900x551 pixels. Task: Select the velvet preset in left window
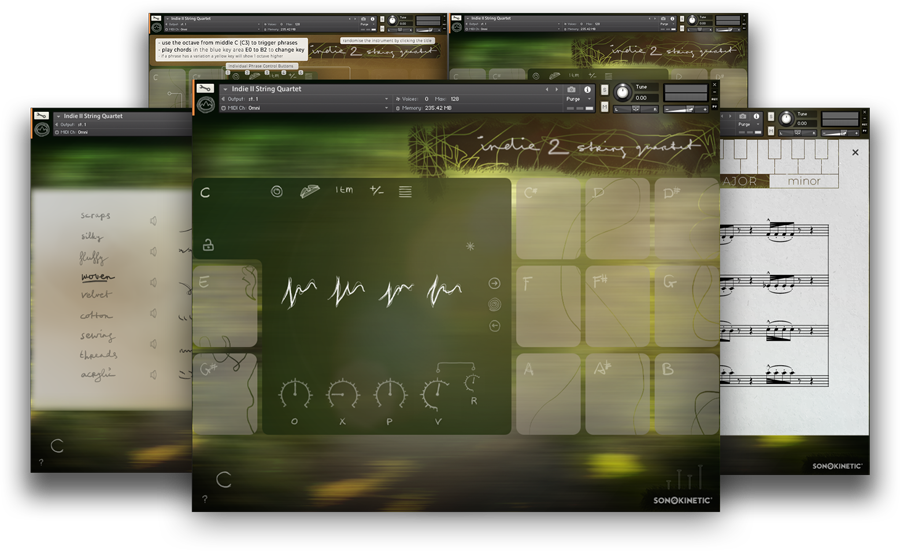coord(95,294)
